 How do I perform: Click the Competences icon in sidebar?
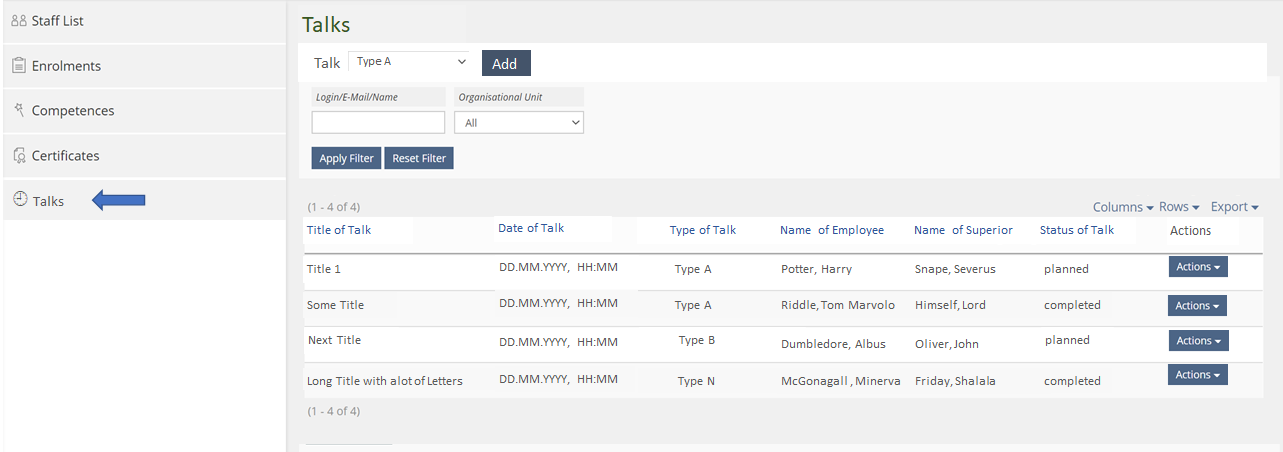click(18, 110)
